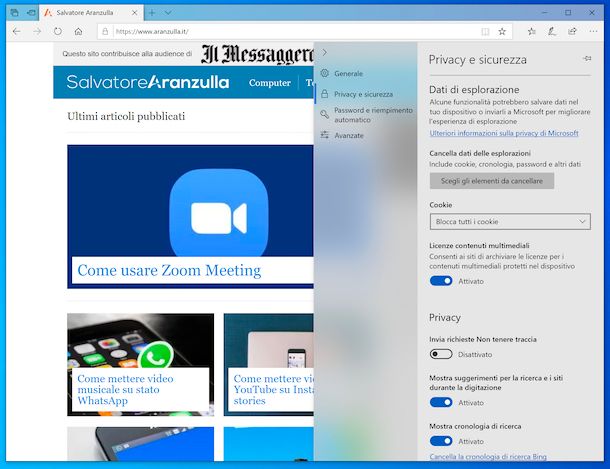Open Cancella la cronologia di ricerca Bing
610x469 pixels.
488,457
